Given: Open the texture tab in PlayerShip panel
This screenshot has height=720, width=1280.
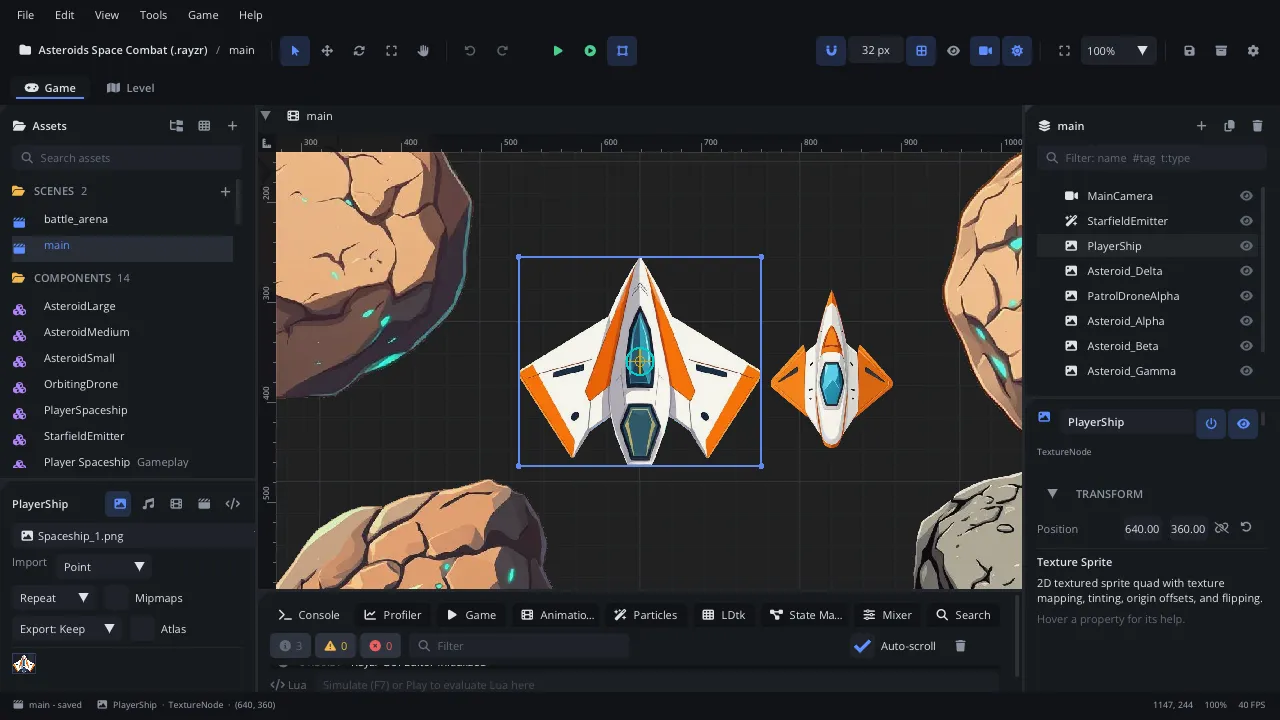Looking at the screenshot, I should click(x=120, y=504).
